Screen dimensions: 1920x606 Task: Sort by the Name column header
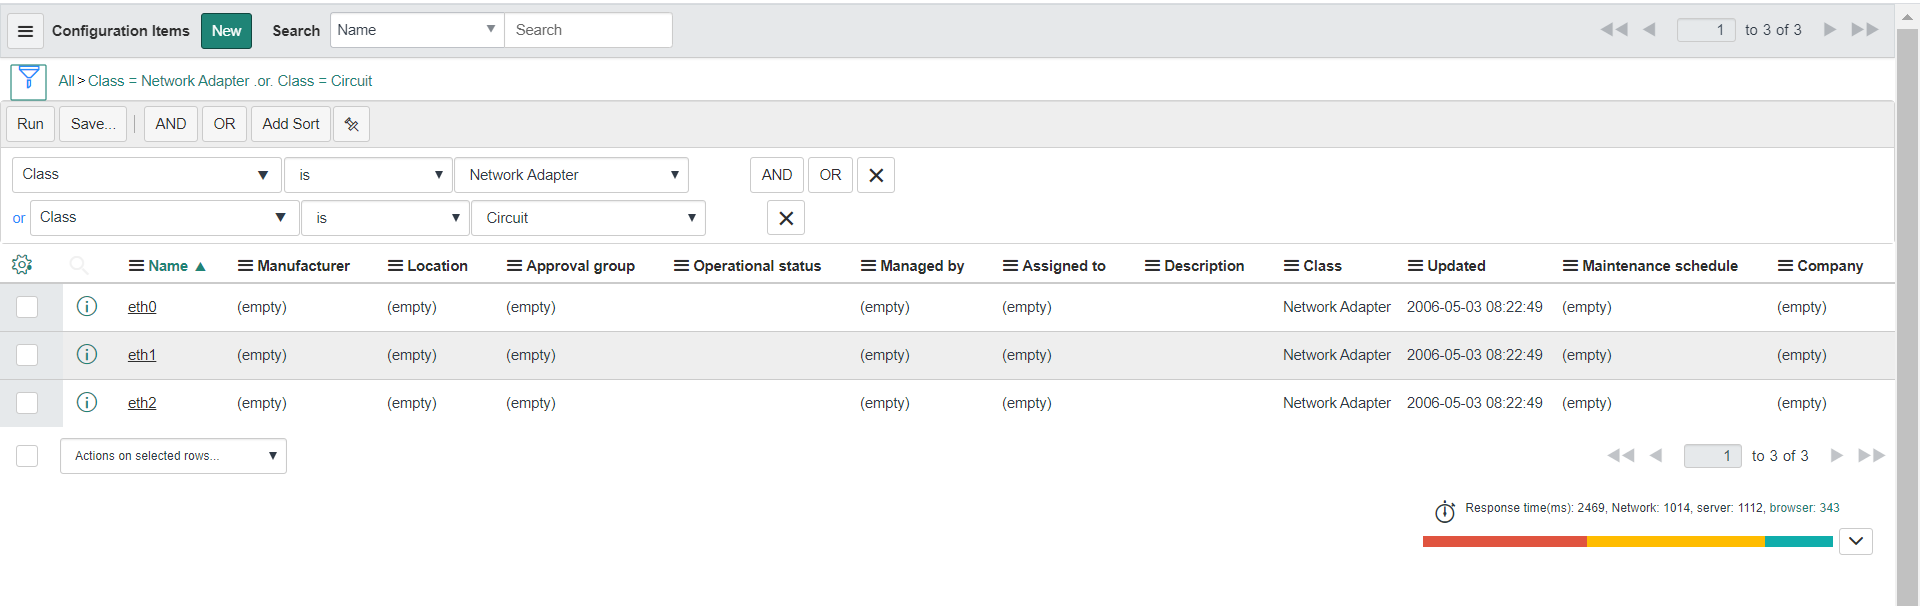pos(168,266)
